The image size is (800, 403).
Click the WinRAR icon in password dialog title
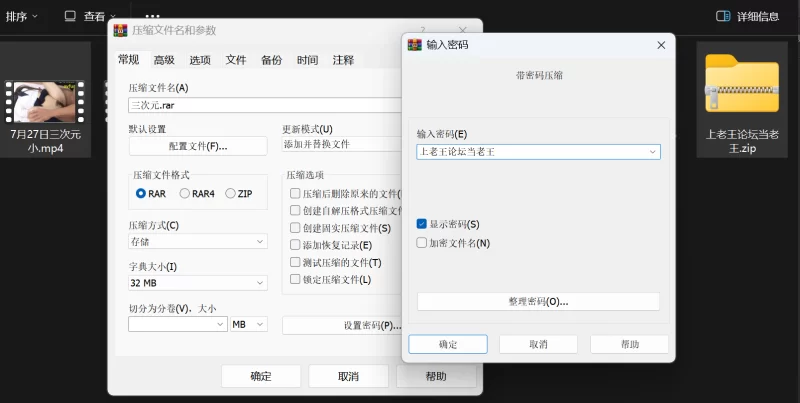[415, 45]
